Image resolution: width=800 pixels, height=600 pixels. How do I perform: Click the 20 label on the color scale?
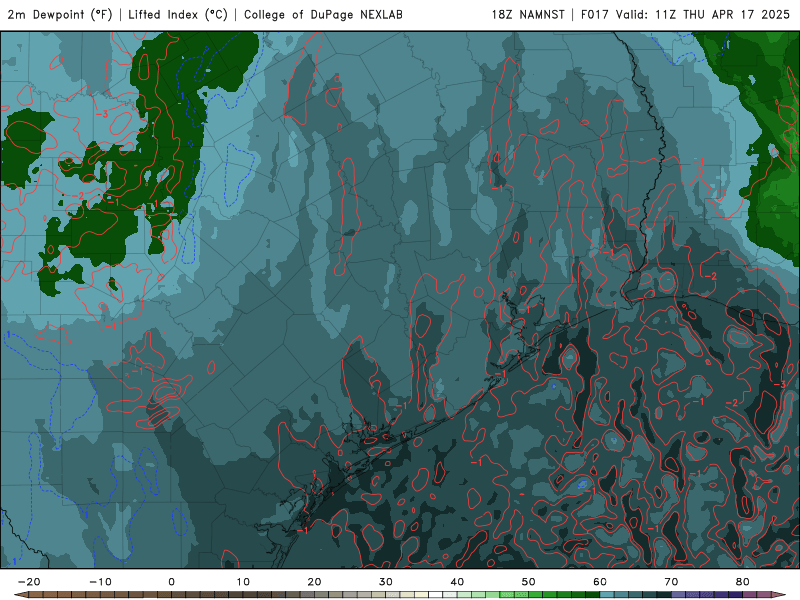[314, 582]
